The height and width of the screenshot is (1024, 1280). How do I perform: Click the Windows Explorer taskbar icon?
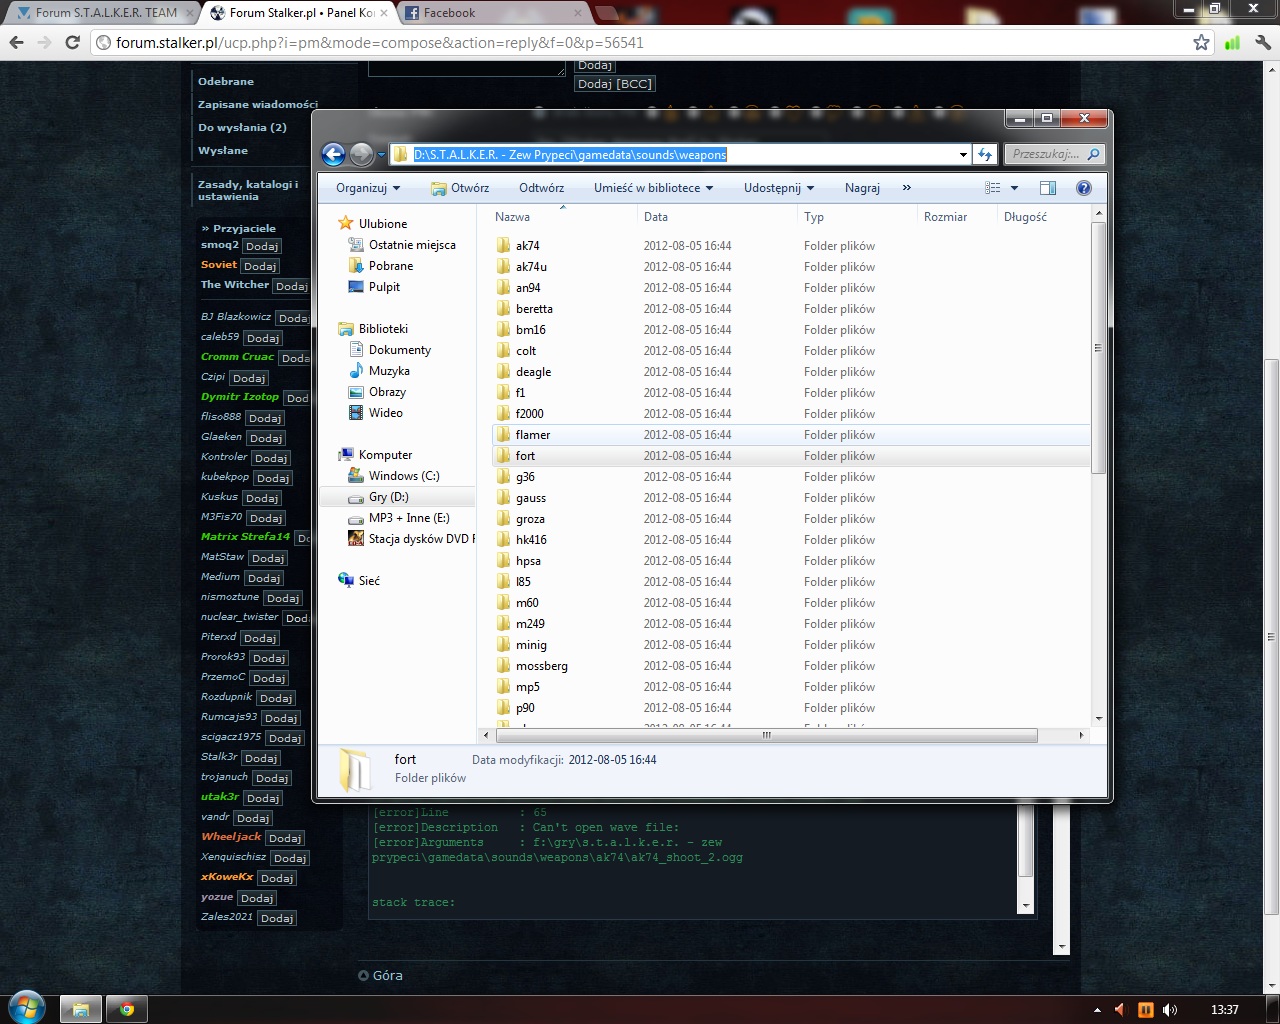click(x=81, y=1009)
